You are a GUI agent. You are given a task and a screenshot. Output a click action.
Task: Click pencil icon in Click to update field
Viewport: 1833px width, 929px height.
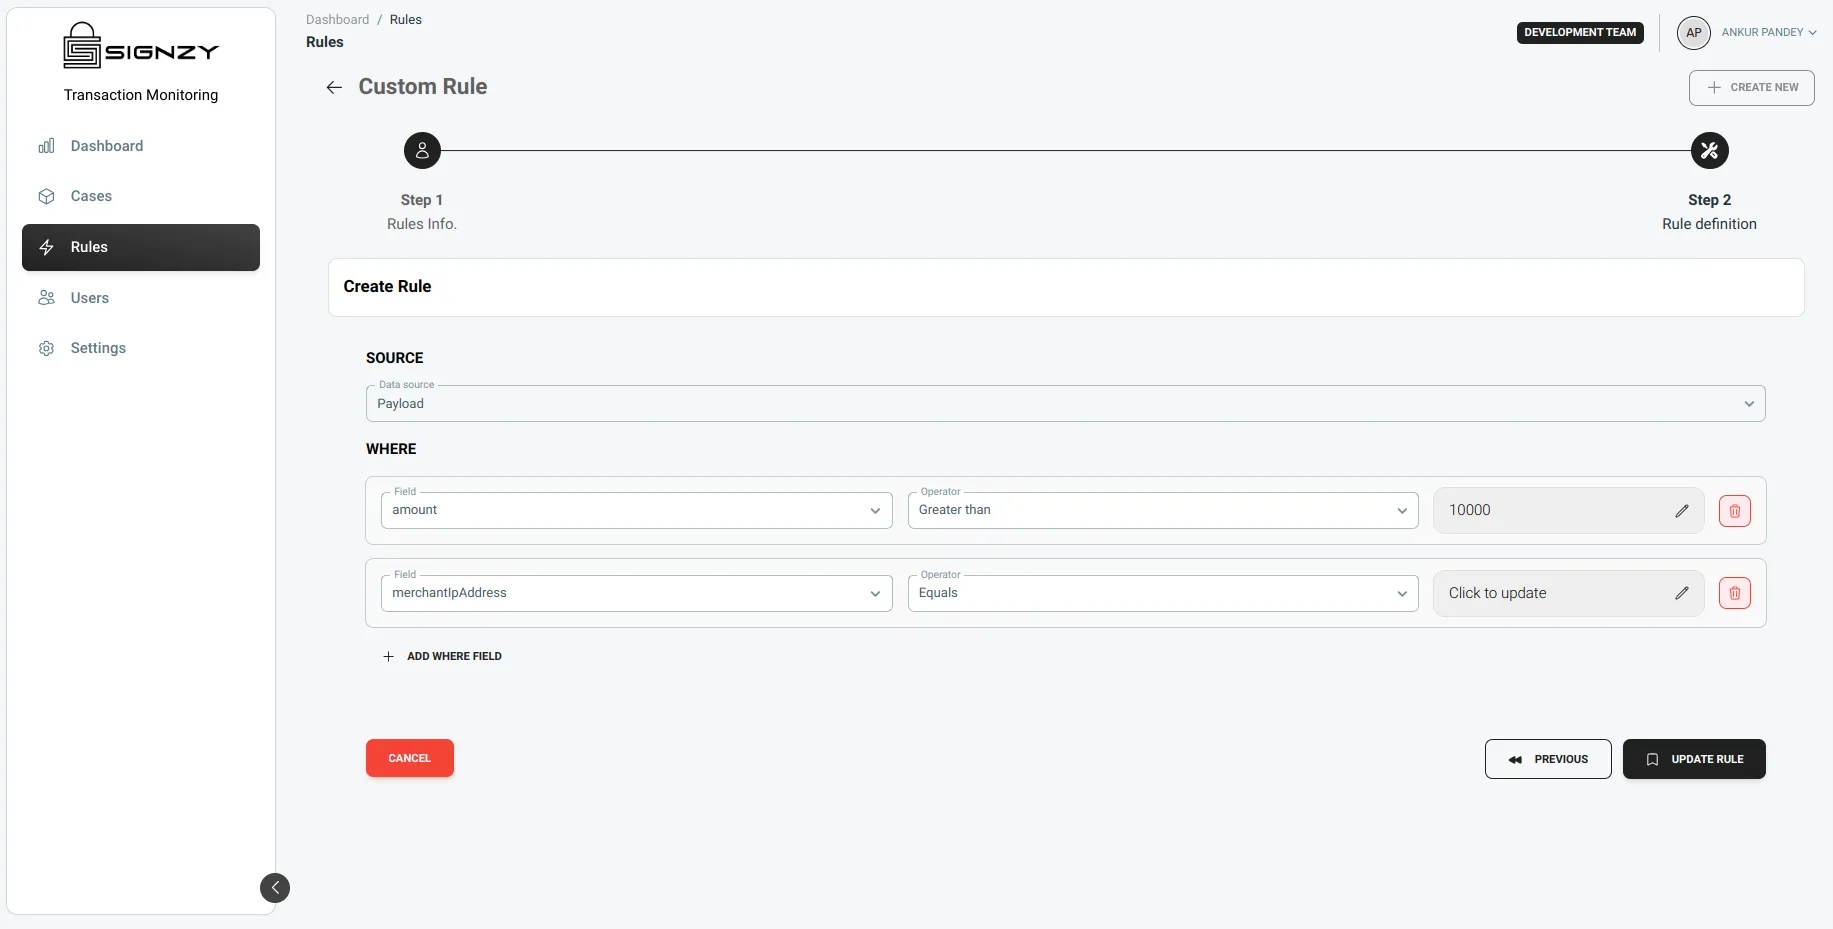tap(1682, 593)
